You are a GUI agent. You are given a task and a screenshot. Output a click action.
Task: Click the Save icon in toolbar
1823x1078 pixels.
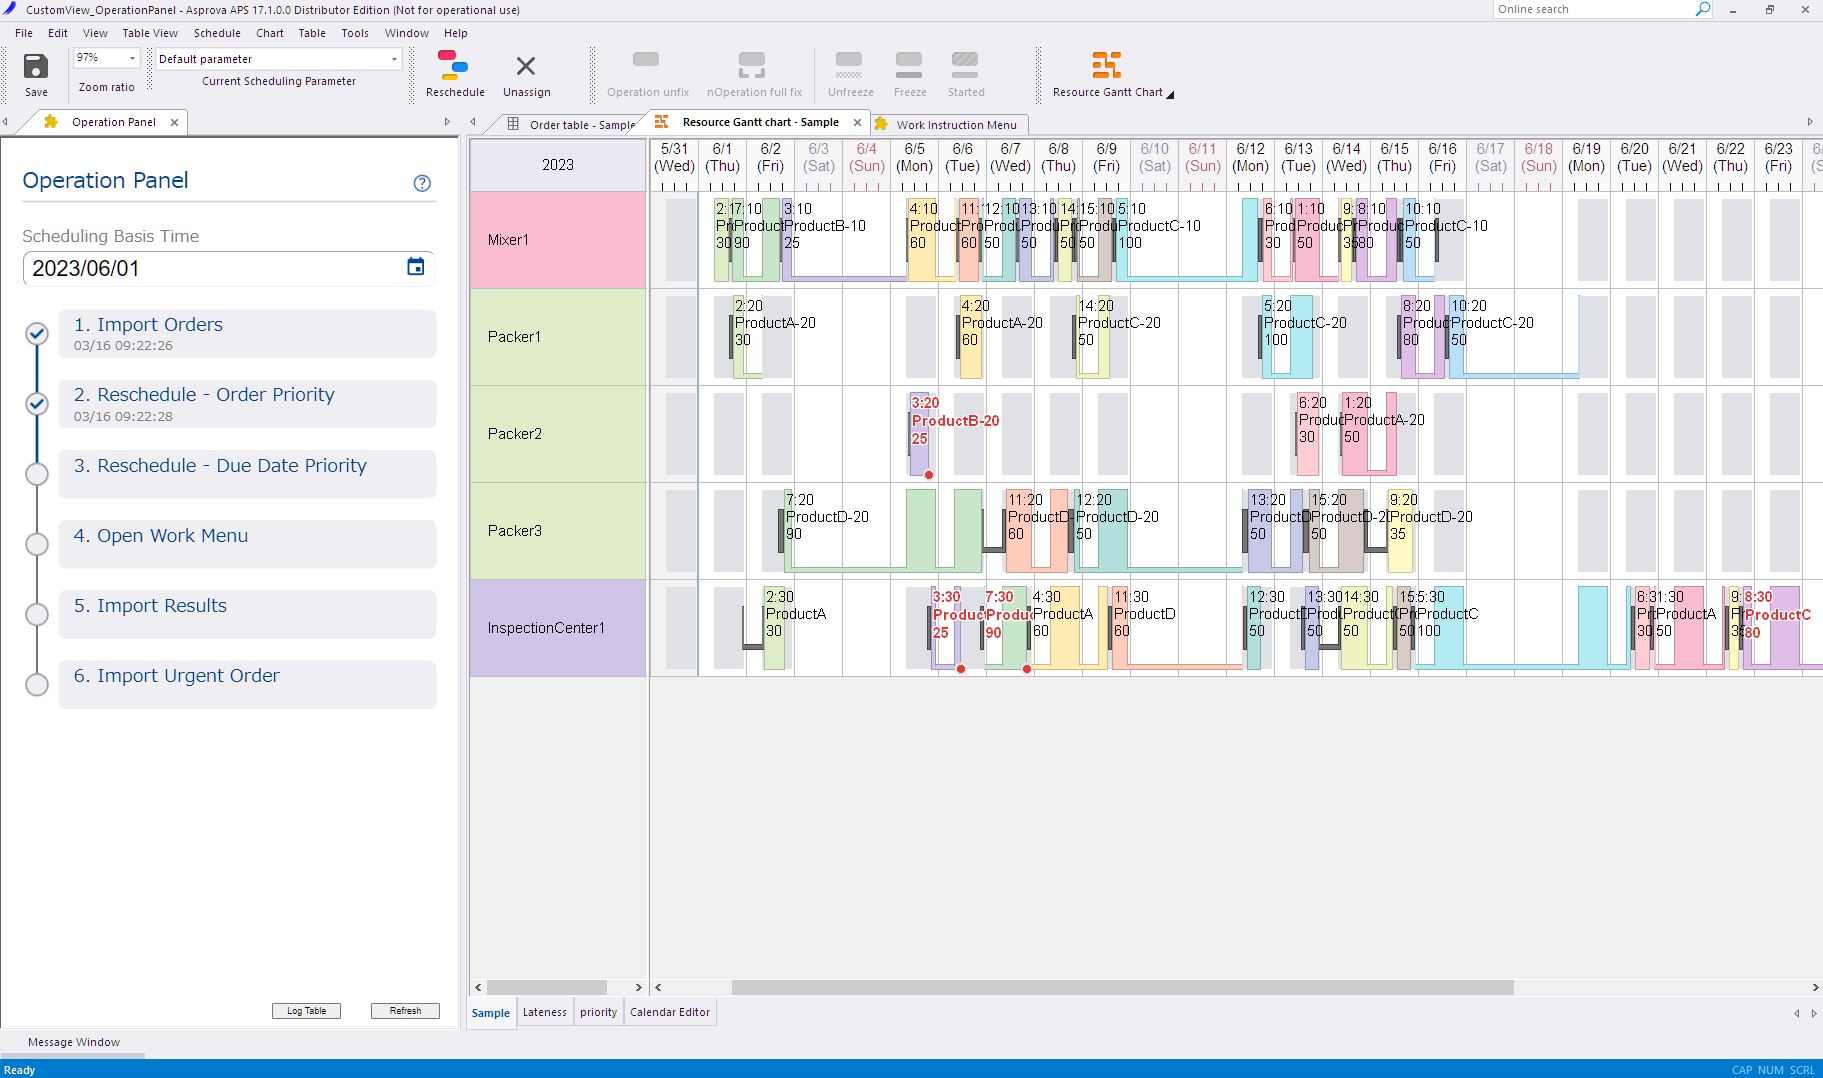click(36, 67)
